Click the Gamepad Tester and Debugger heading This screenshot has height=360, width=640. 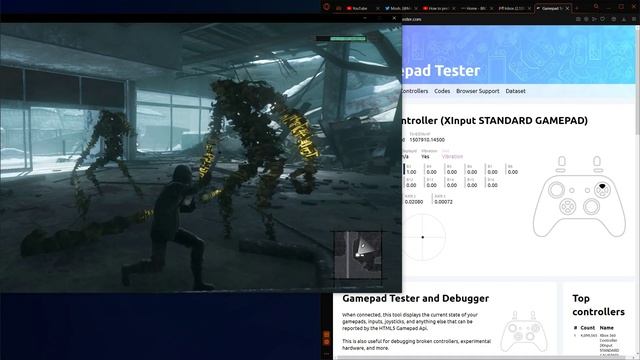(416, 298)
